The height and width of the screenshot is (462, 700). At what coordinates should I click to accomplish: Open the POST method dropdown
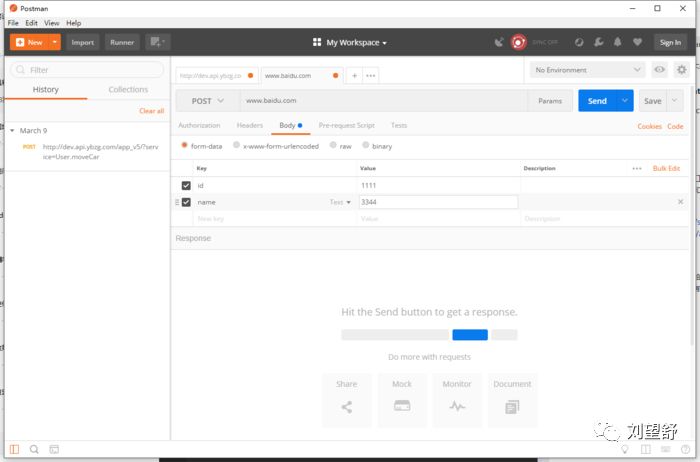click(208, 101)
